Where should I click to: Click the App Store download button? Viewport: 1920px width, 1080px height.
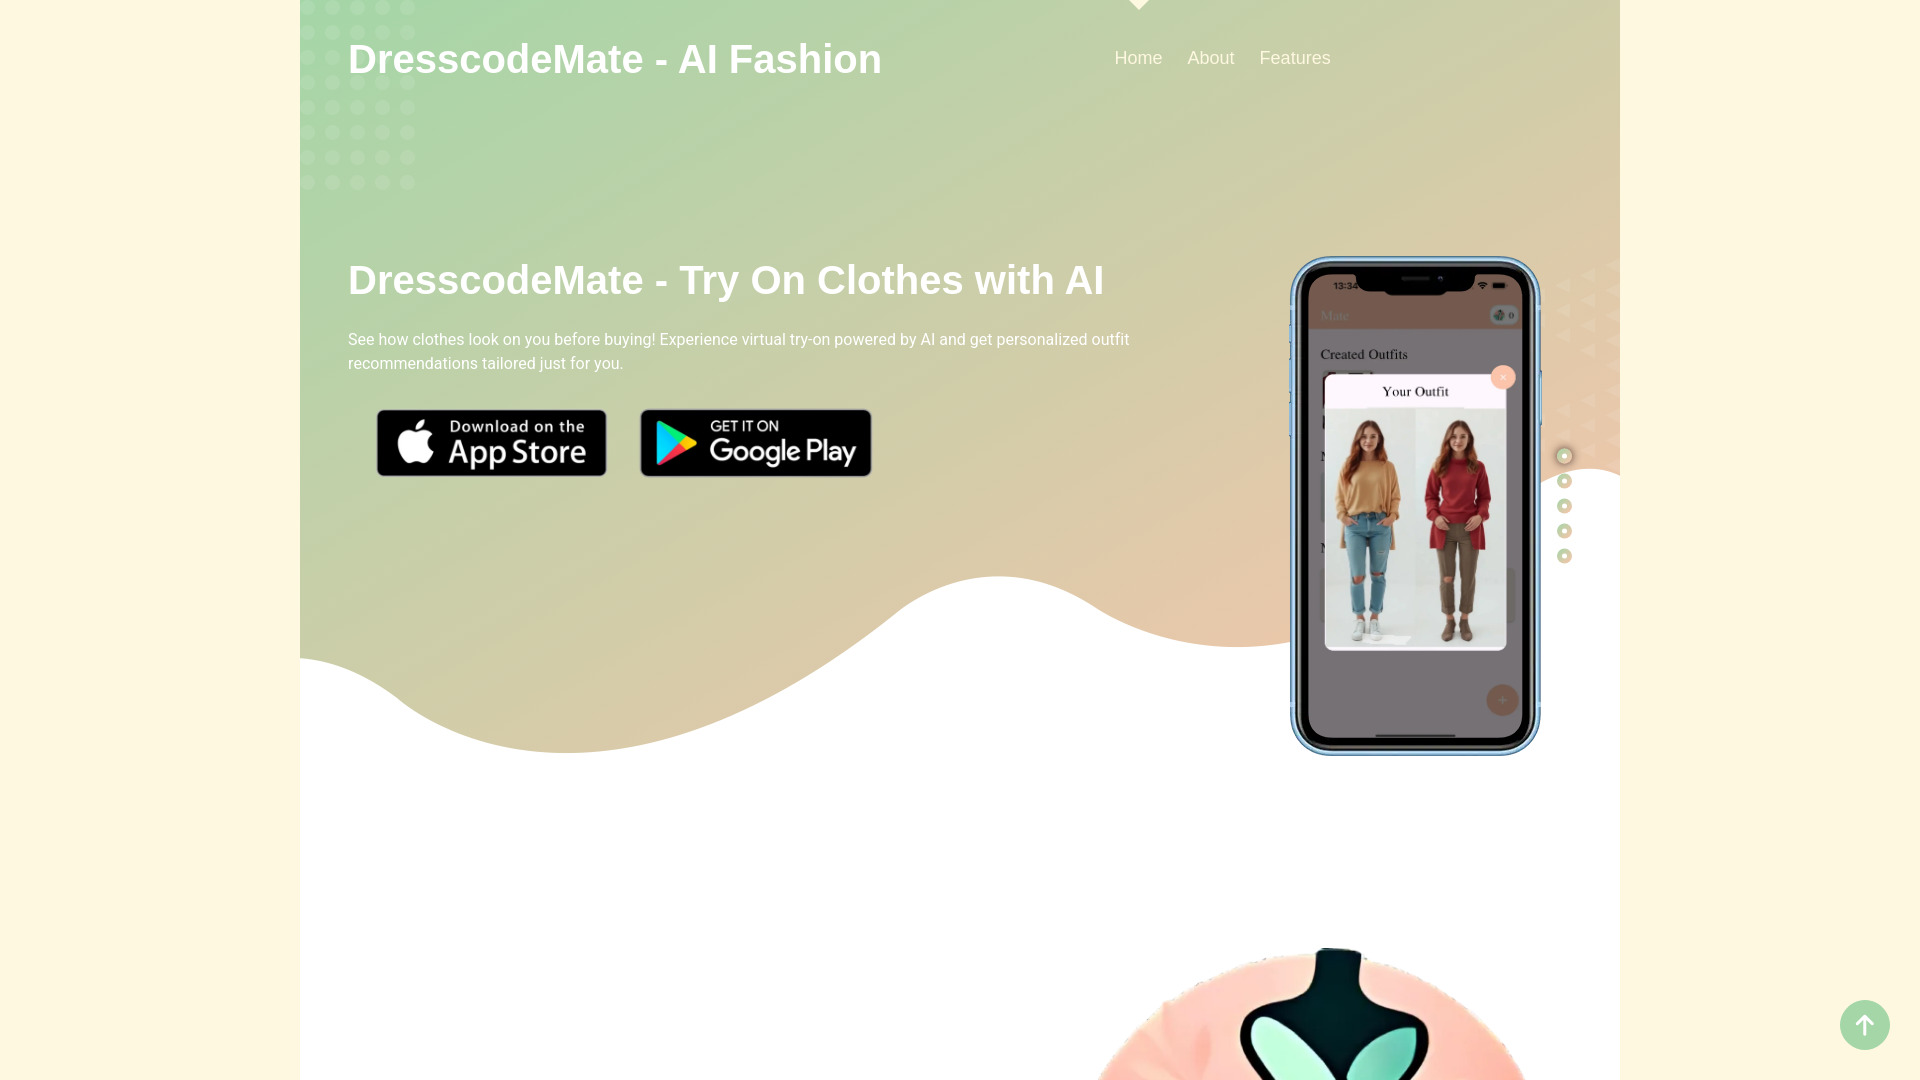[x=491, y=442]
